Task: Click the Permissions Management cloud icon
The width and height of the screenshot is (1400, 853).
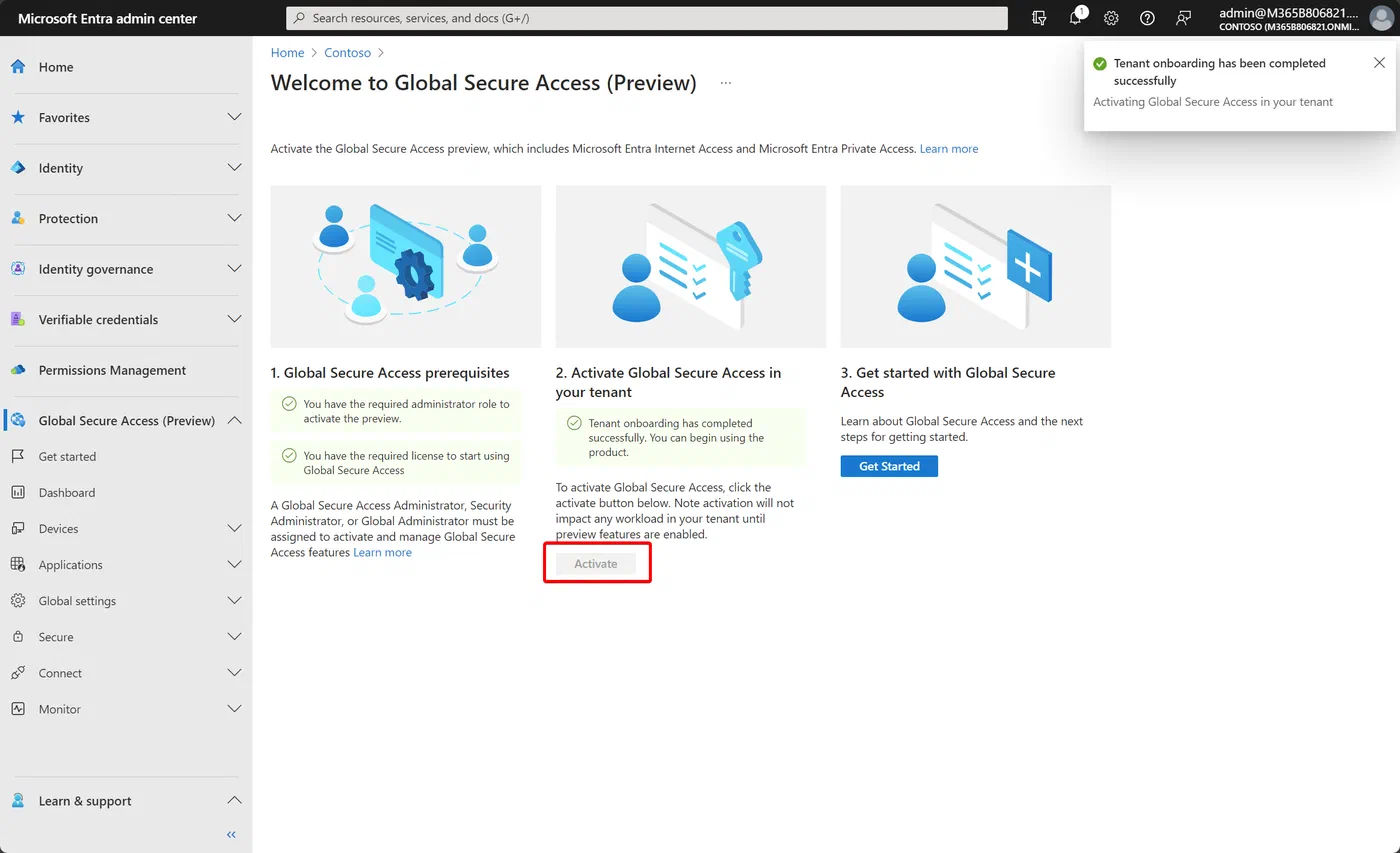Action: (18, 370)
